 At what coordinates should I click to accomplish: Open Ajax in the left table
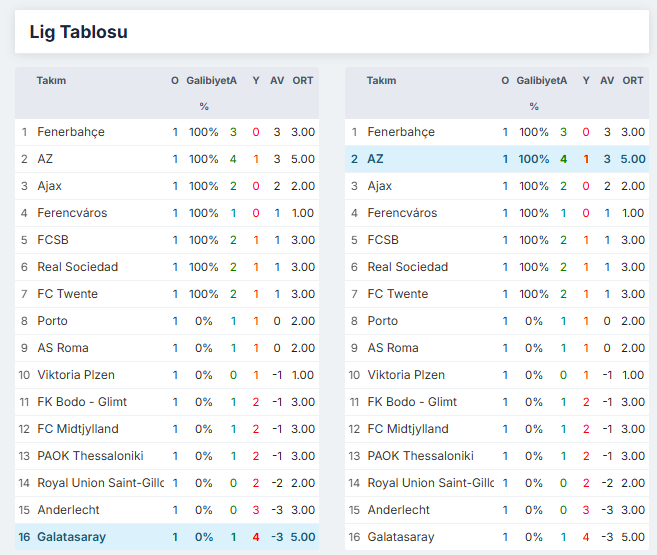click(x=50, y=186)
